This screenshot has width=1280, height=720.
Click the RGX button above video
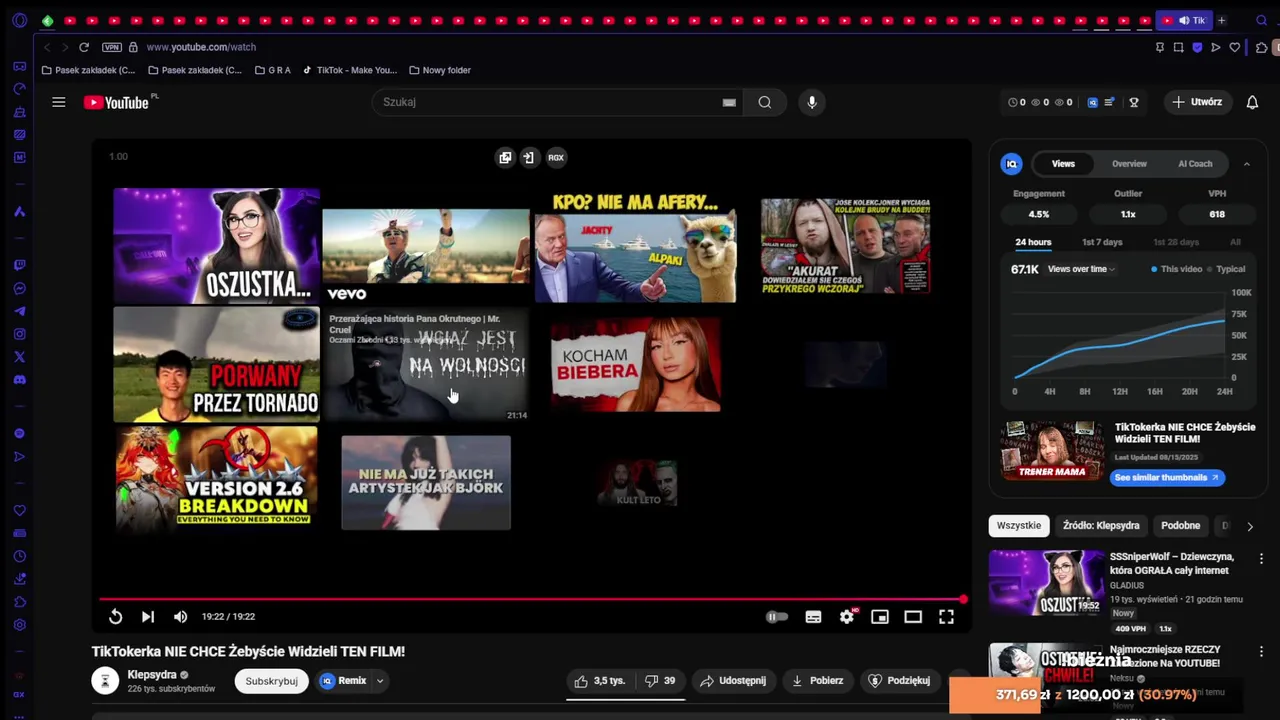(556, 157)
